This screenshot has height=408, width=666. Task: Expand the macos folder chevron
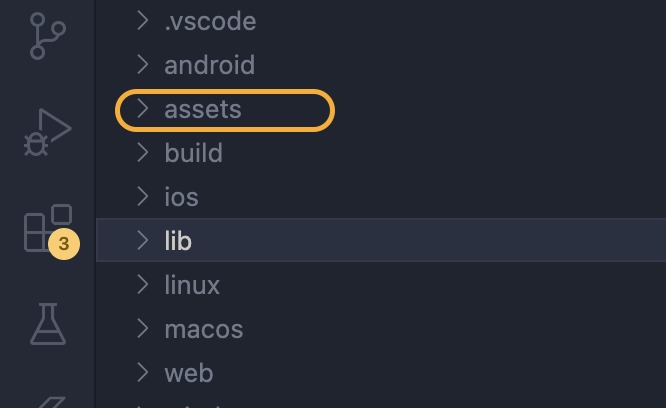point(143,329)
